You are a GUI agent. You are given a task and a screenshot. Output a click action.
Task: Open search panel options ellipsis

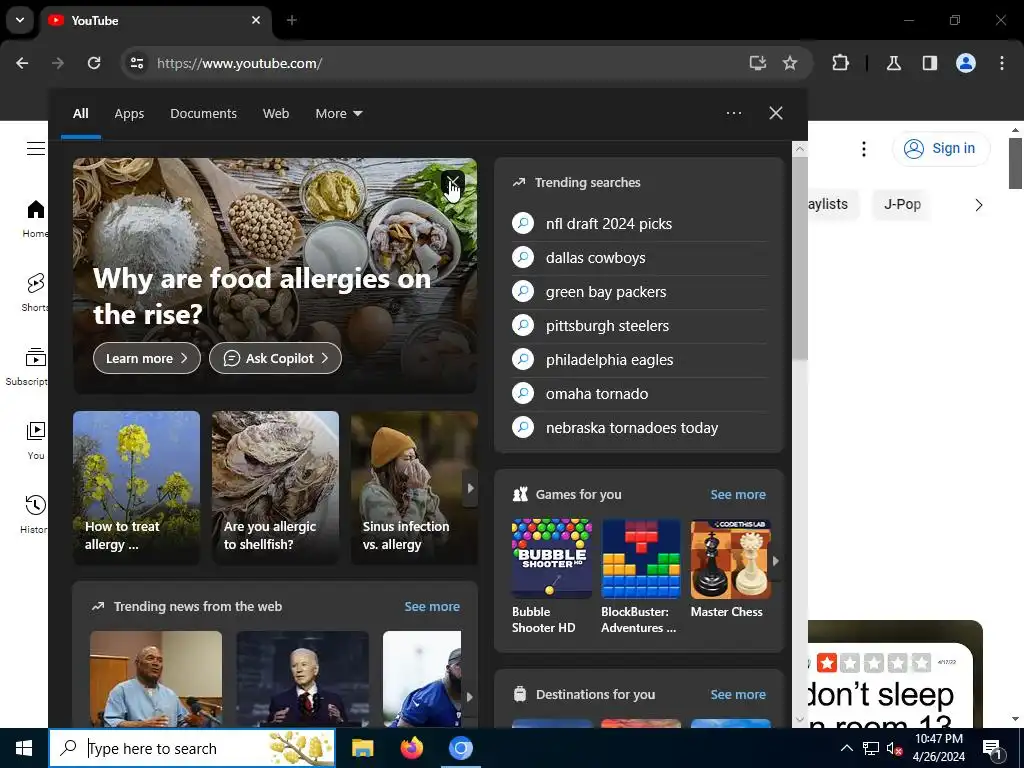pyautogui.click(x=734, y=113)
